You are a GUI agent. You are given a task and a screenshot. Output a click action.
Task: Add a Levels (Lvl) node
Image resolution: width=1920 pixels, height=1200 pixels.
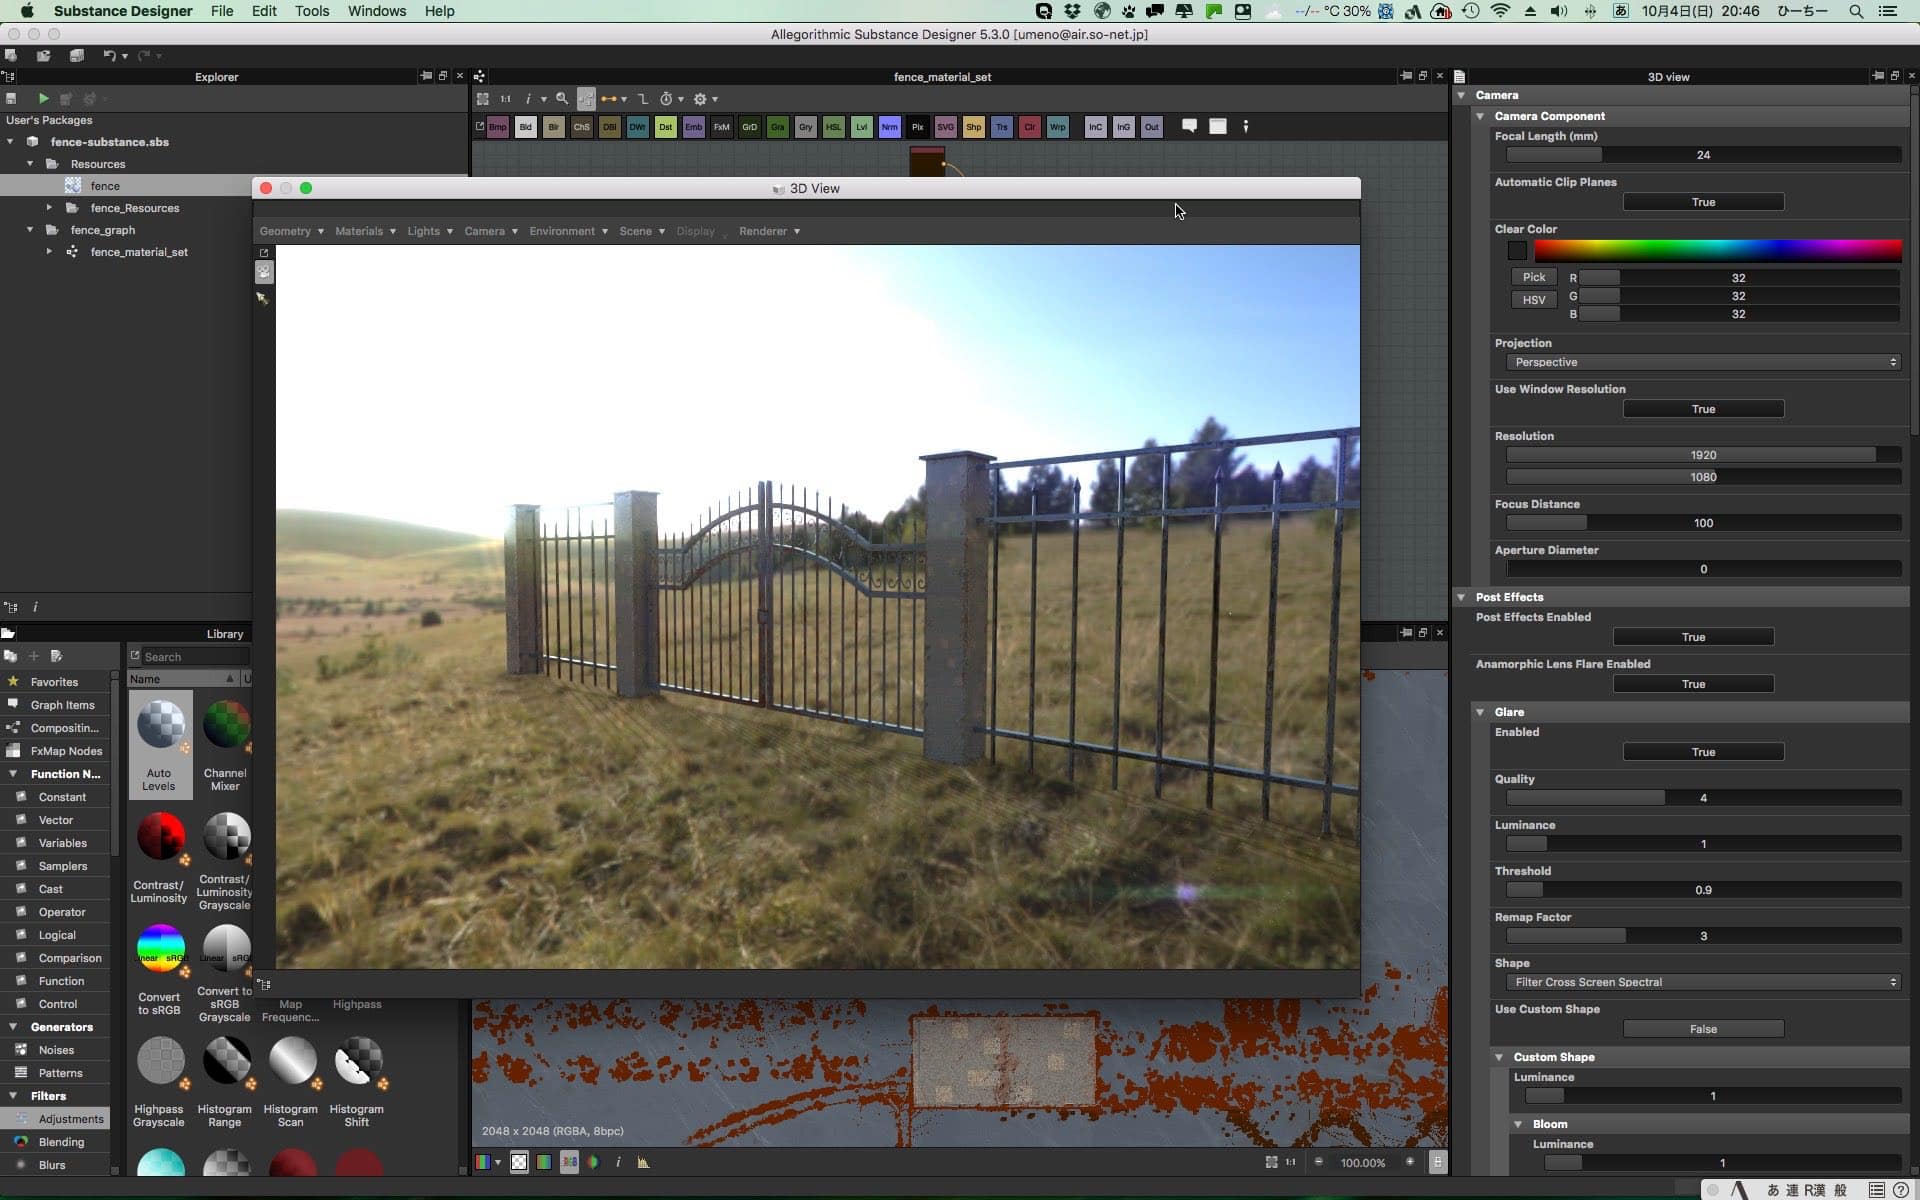tap(861, 127)
